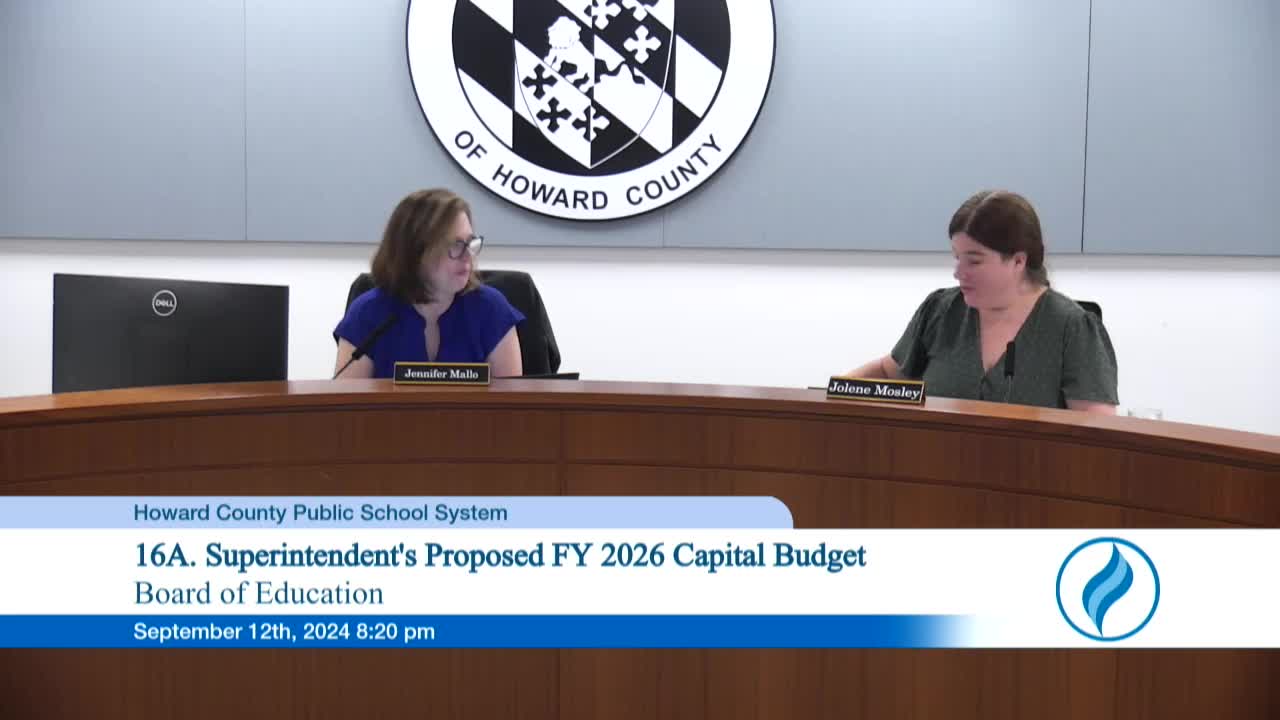The image size is (1280, 720).
Task: Click 'Howard County Public School System' banner text
Action: [x=320, y=513]
